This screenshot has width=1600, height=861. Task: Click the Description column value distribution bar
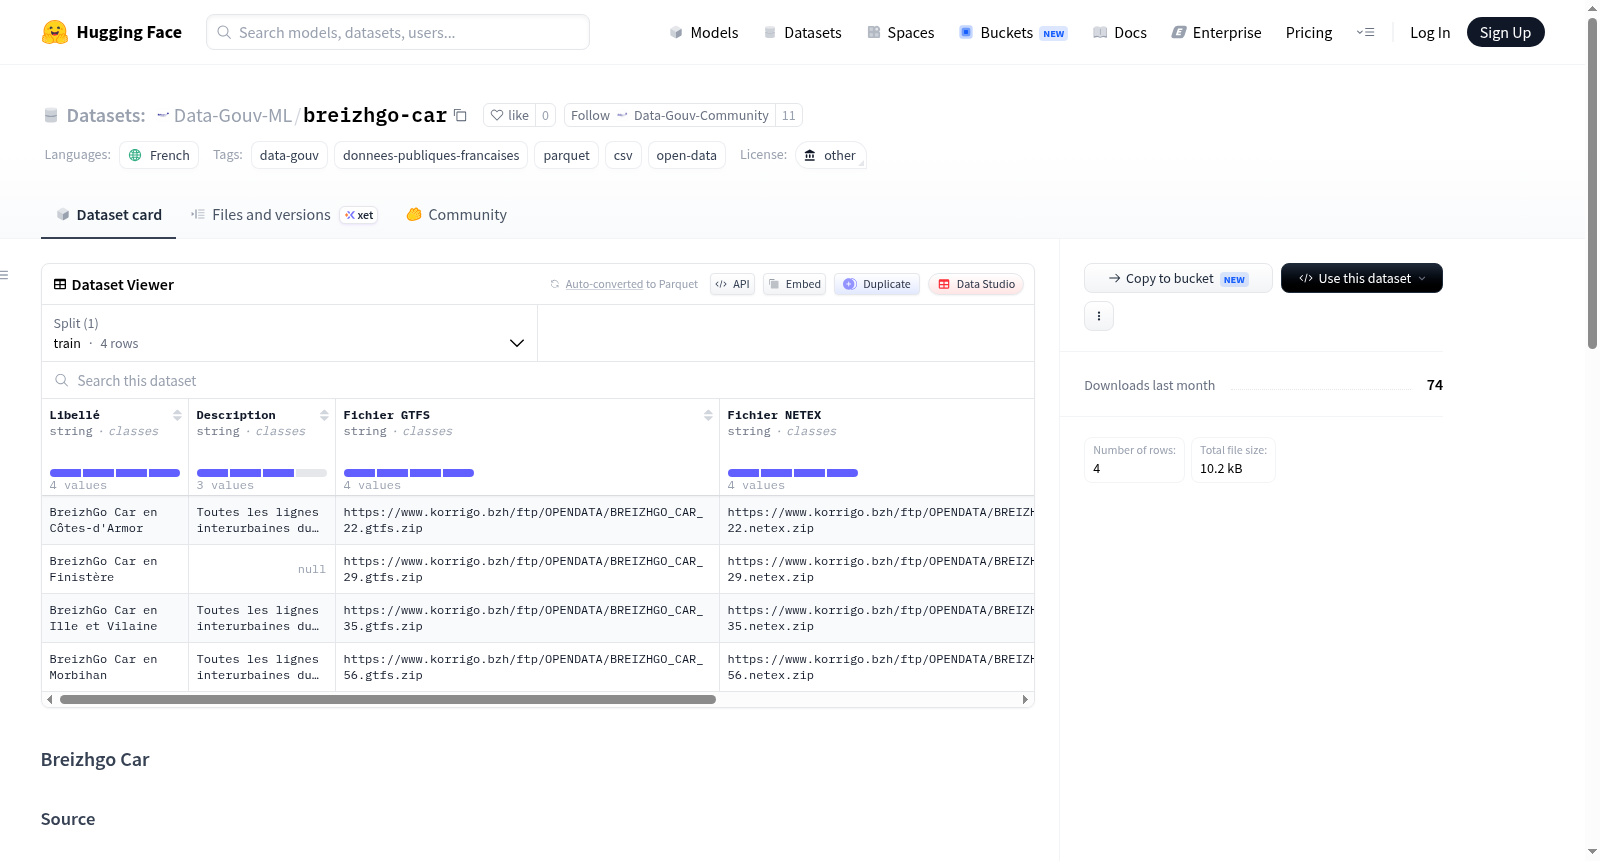point(262,473)
